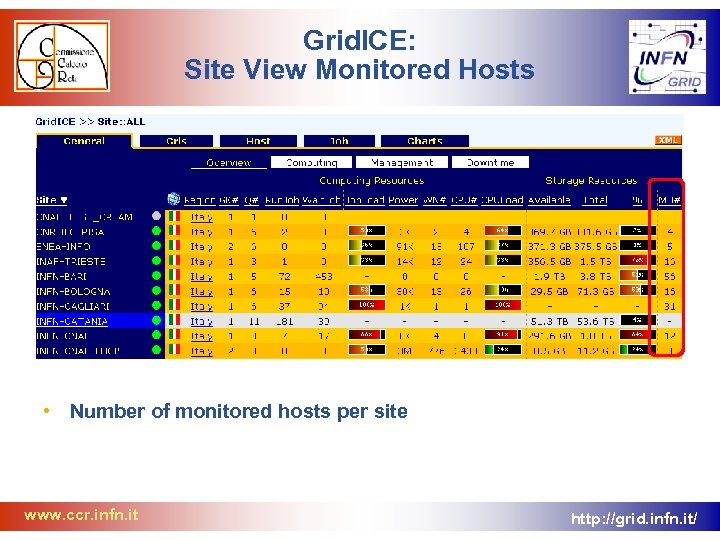This screenshot has height=540, width=720.
Task: Select the Overview sub-tab
Action: tap(229, 163)
